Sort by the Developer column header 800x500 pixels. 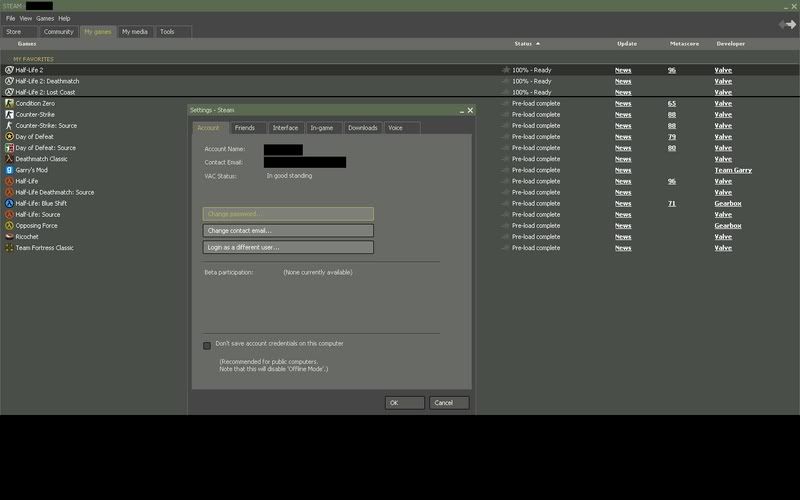coord(731,44)
